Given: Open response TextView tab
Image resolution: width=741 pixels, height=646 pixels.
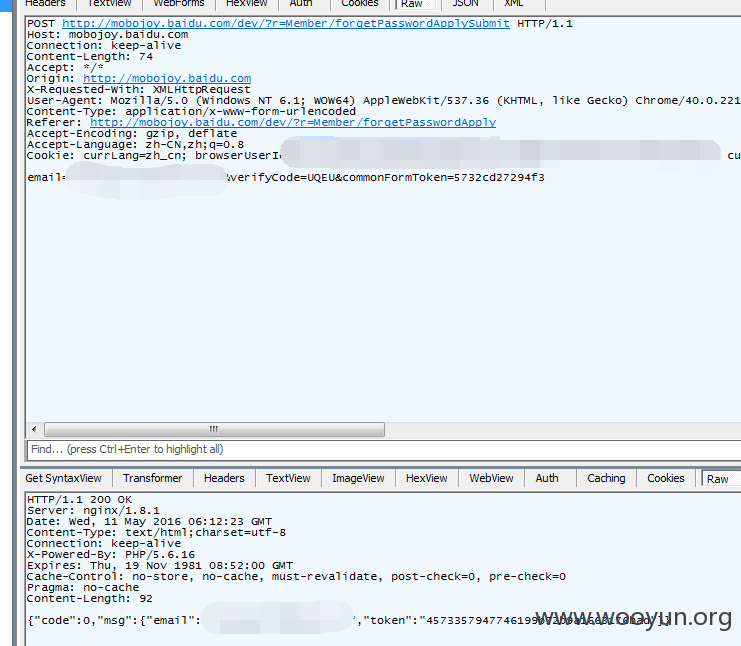Looking at the screenshot, I should (x=288, y=478).
